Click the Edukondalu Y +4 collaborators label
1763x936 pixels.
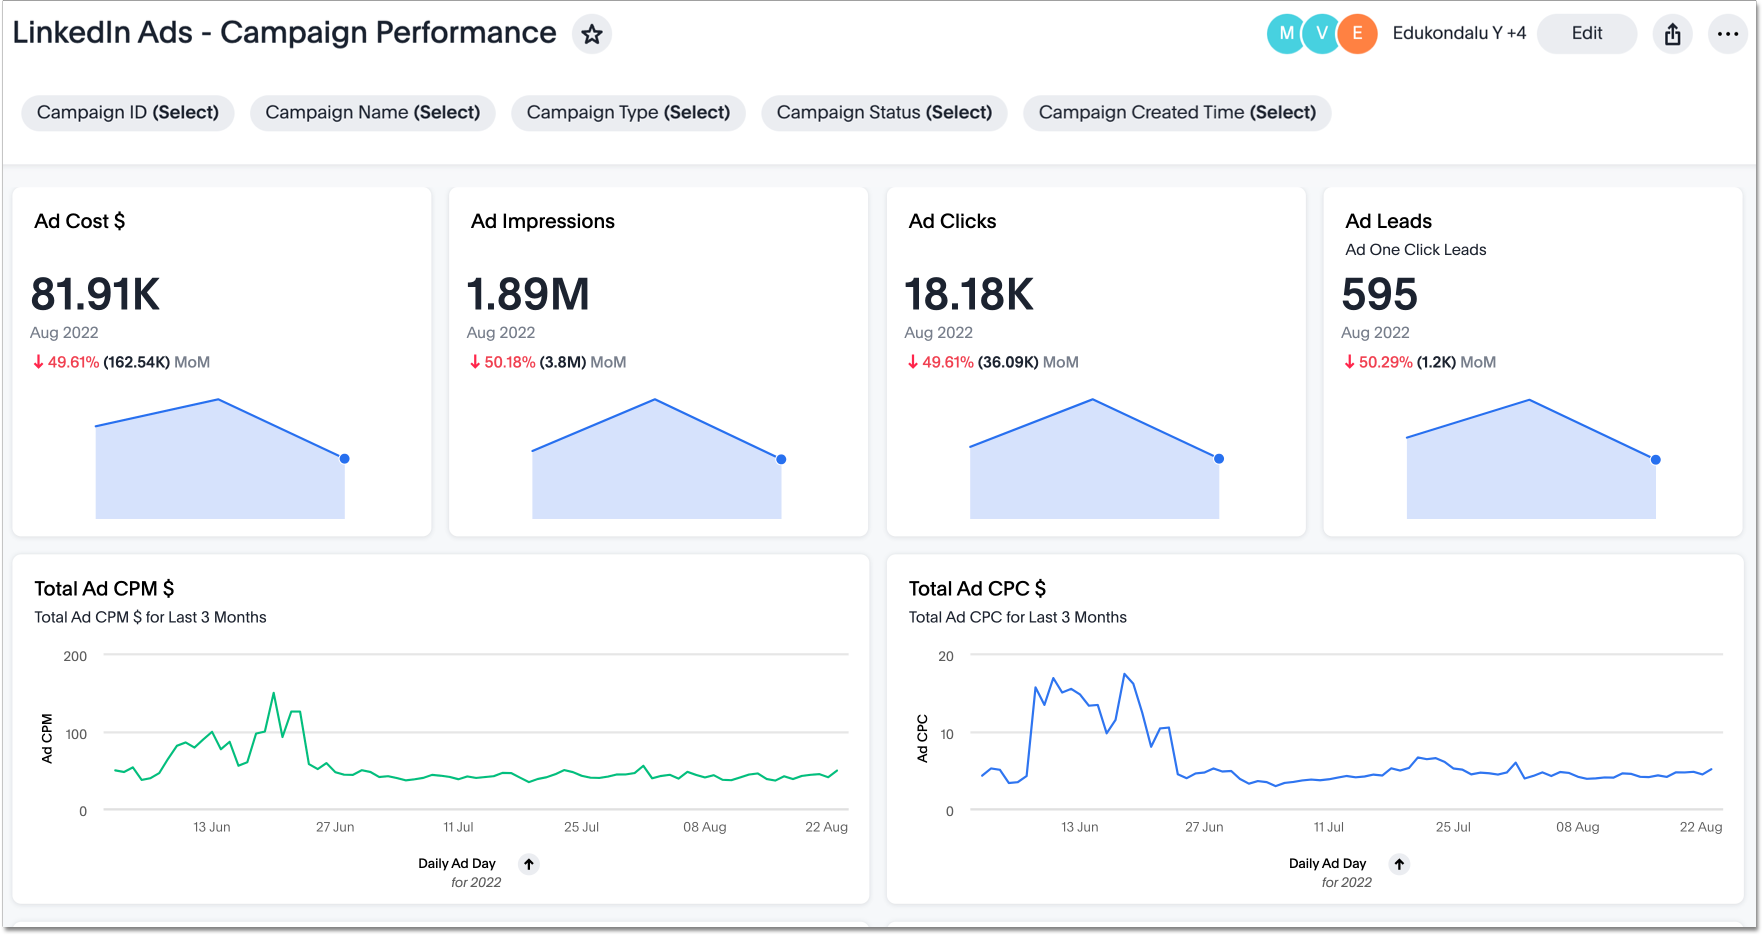pos(1459,34)
